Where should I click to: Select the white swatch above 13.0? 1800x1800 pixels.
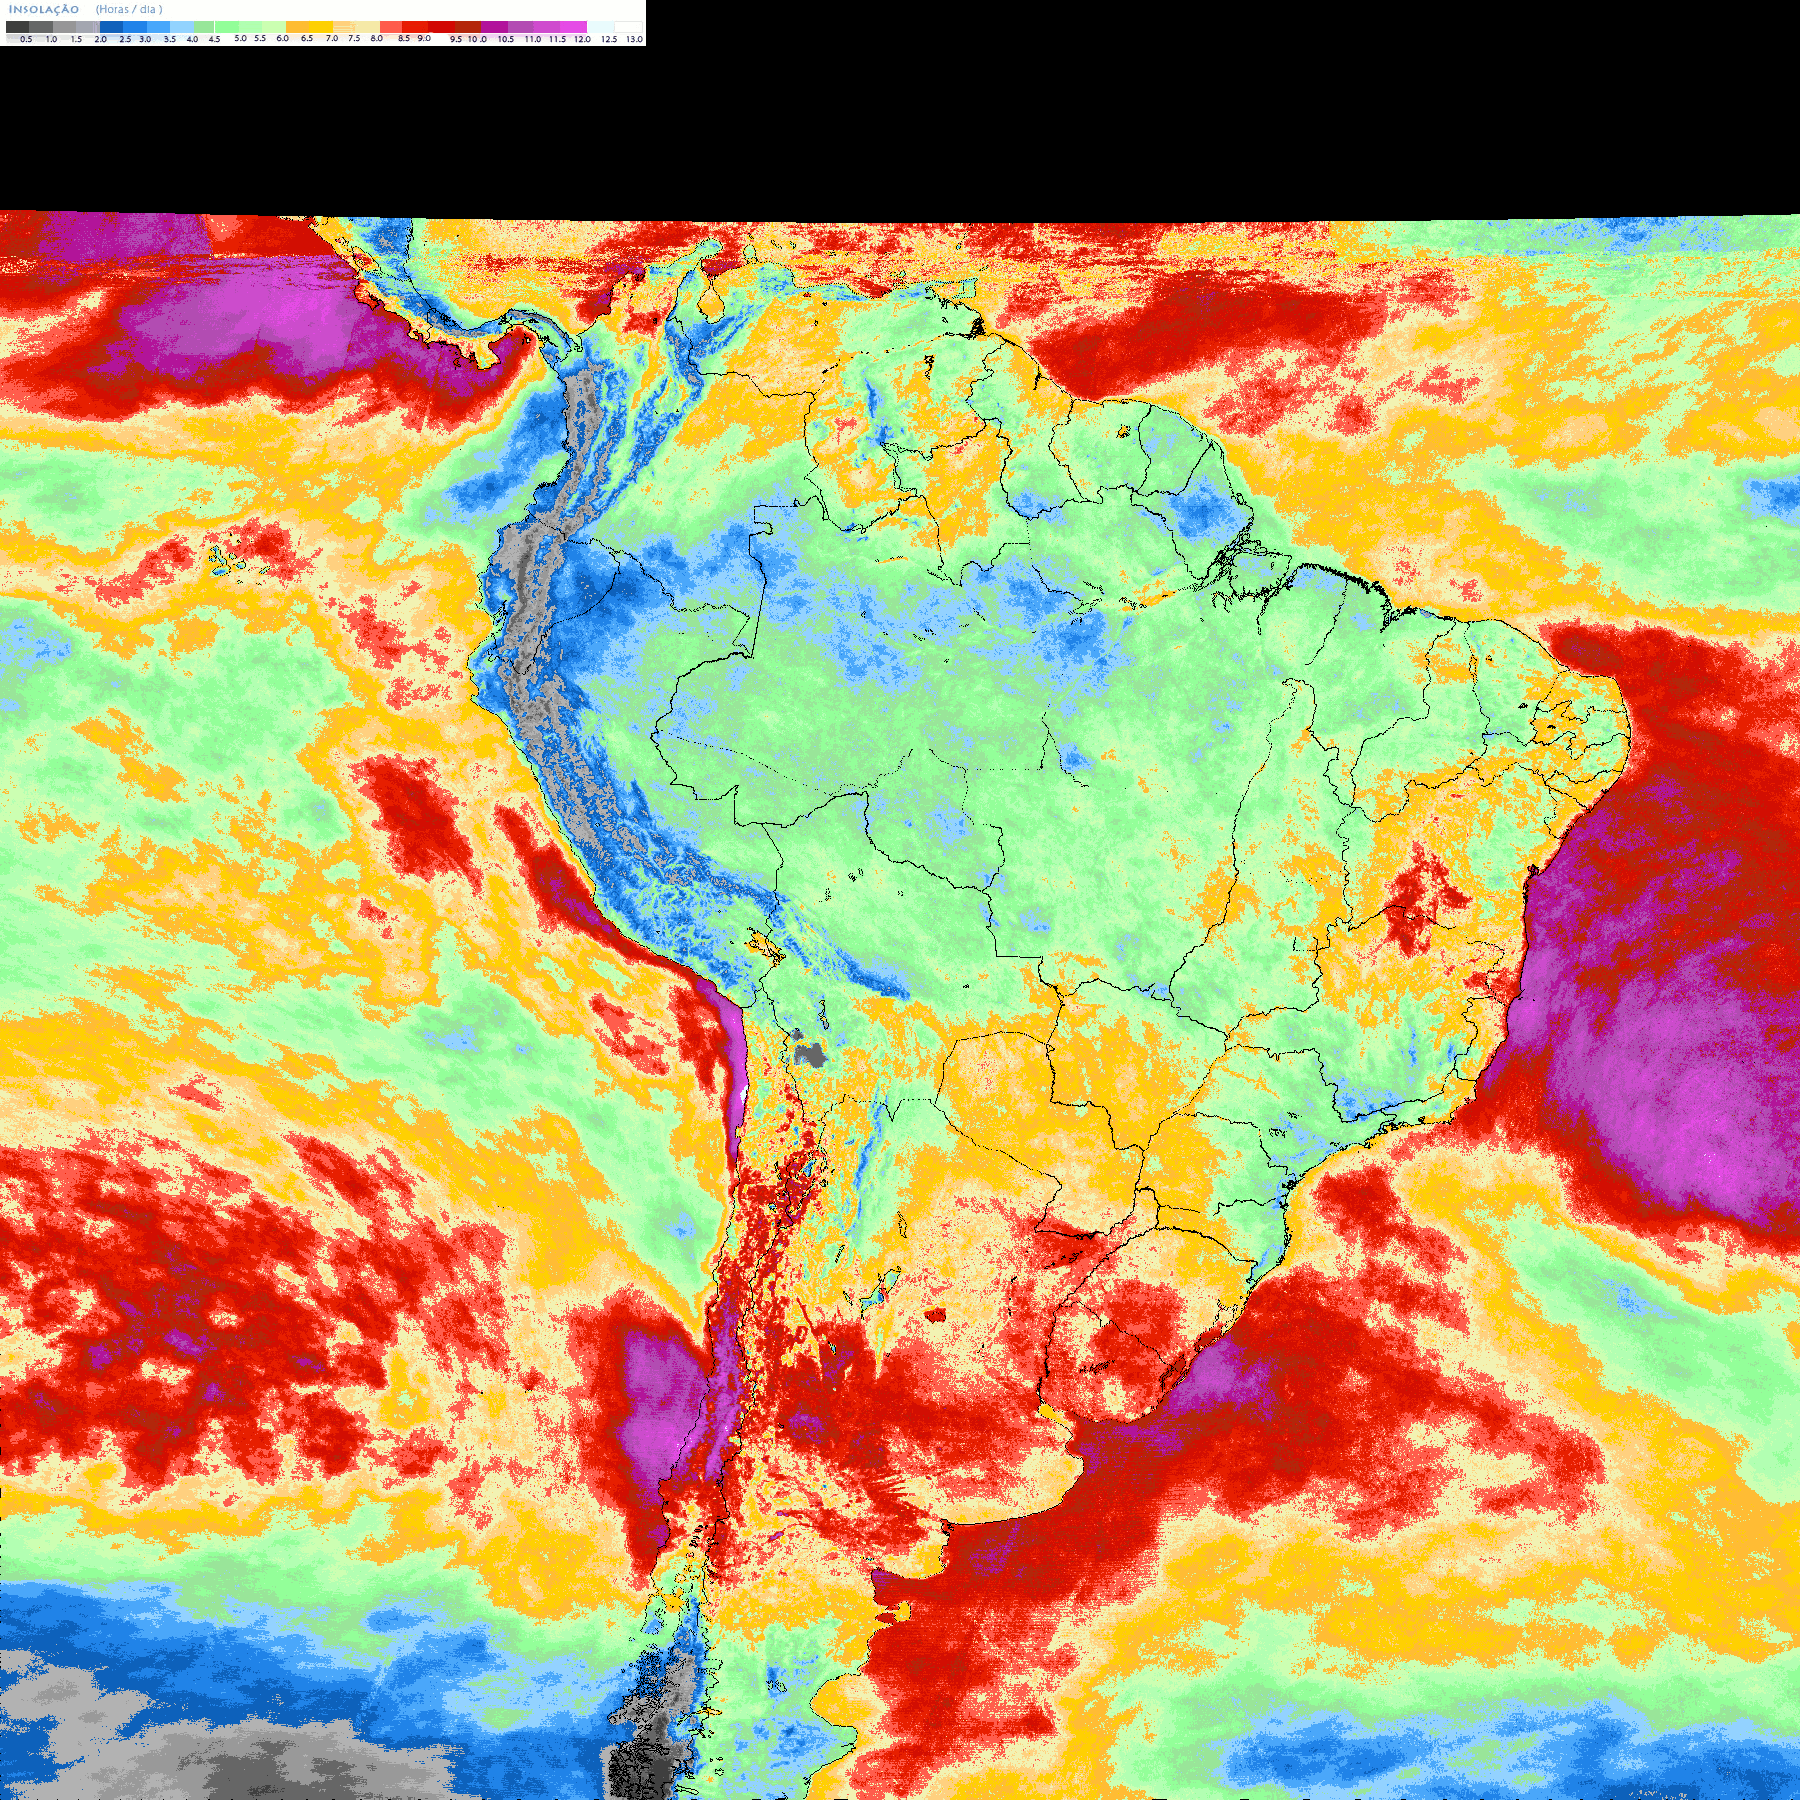[628, 27]
